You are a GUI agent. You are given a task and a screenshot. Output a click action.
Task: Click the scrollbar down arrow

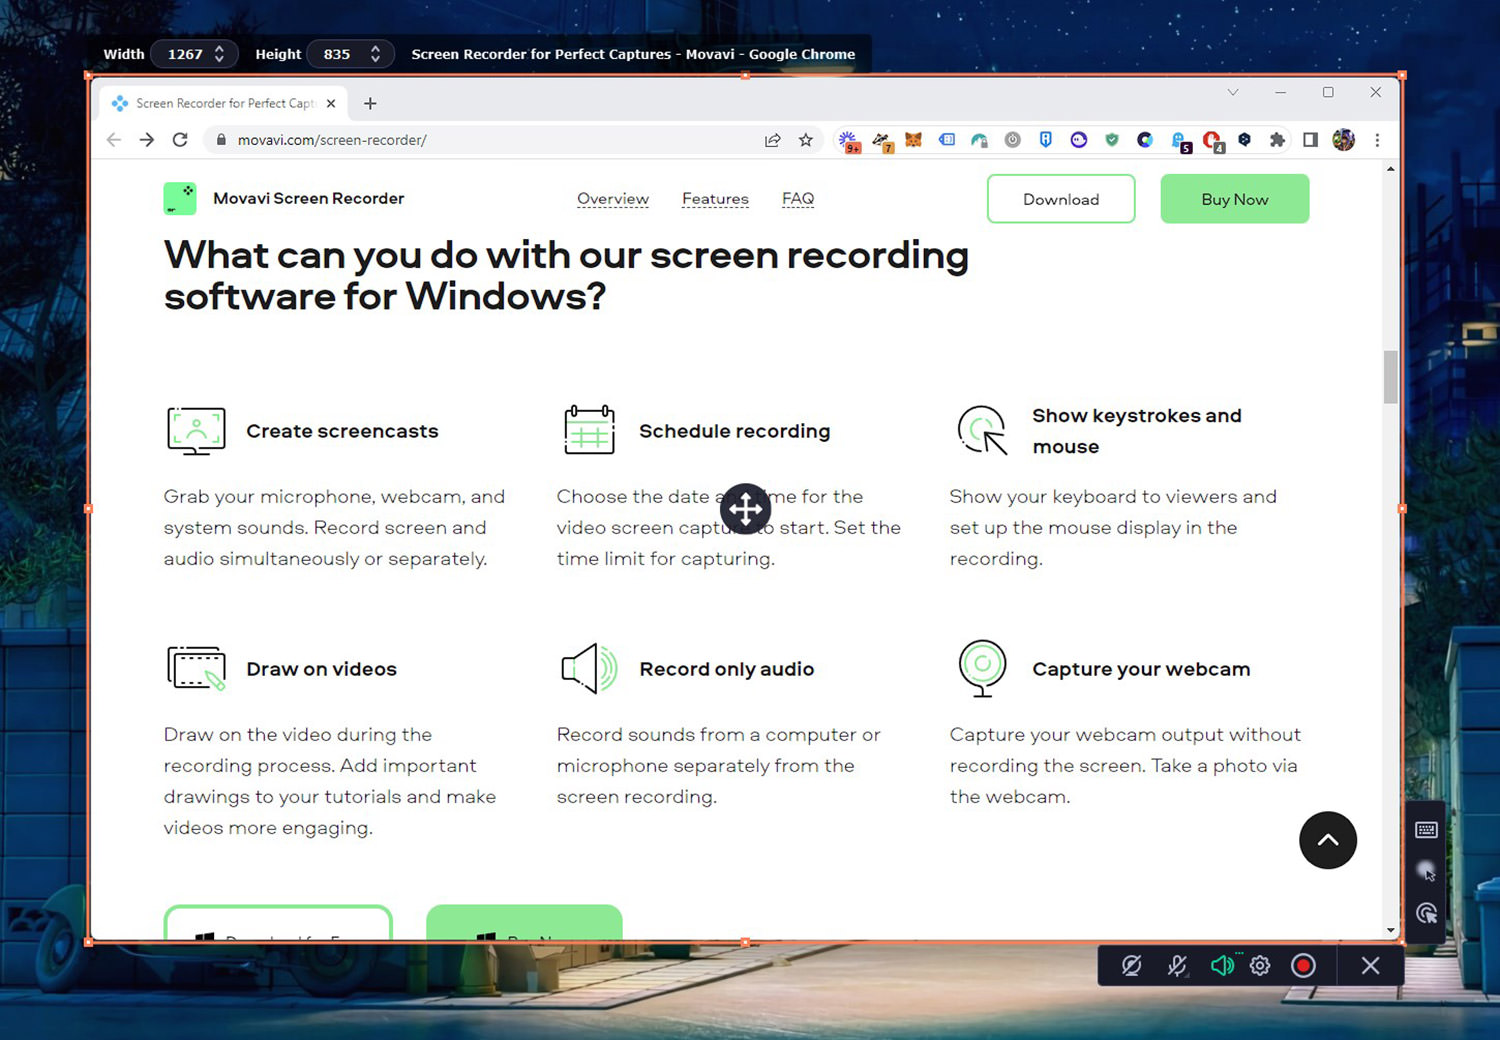(1390, 930)
